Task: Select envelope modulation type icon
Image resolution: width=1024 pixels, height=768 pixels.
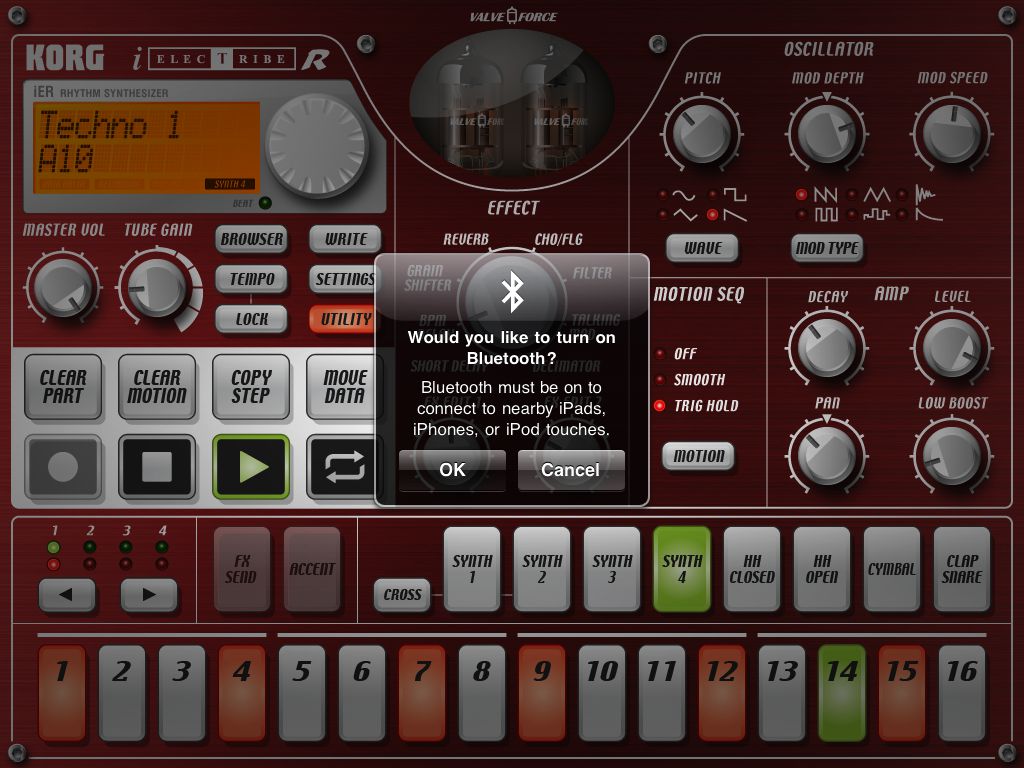Action: click(x=927, y=214)
